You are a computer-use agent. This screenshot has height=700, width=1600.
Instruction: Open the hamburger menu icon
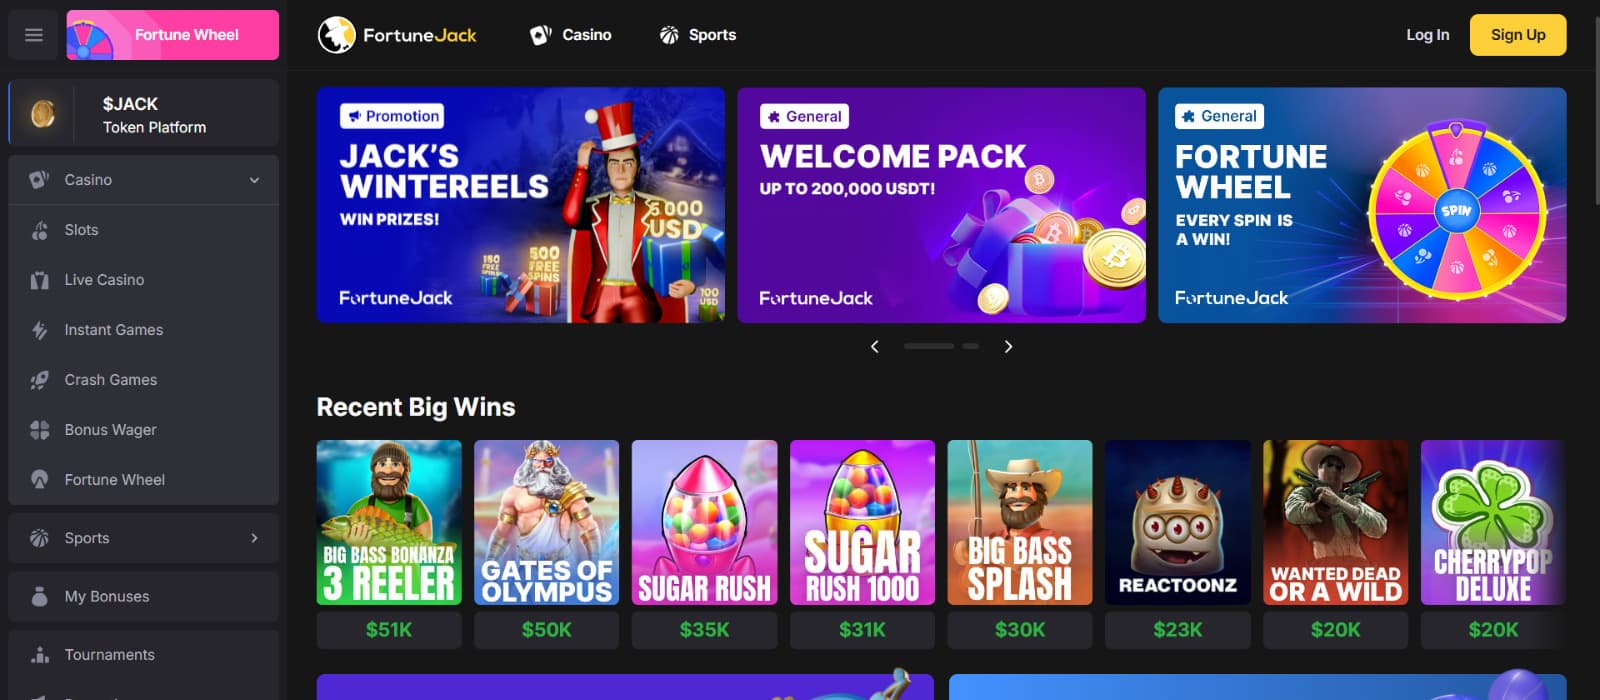(34, 35)
